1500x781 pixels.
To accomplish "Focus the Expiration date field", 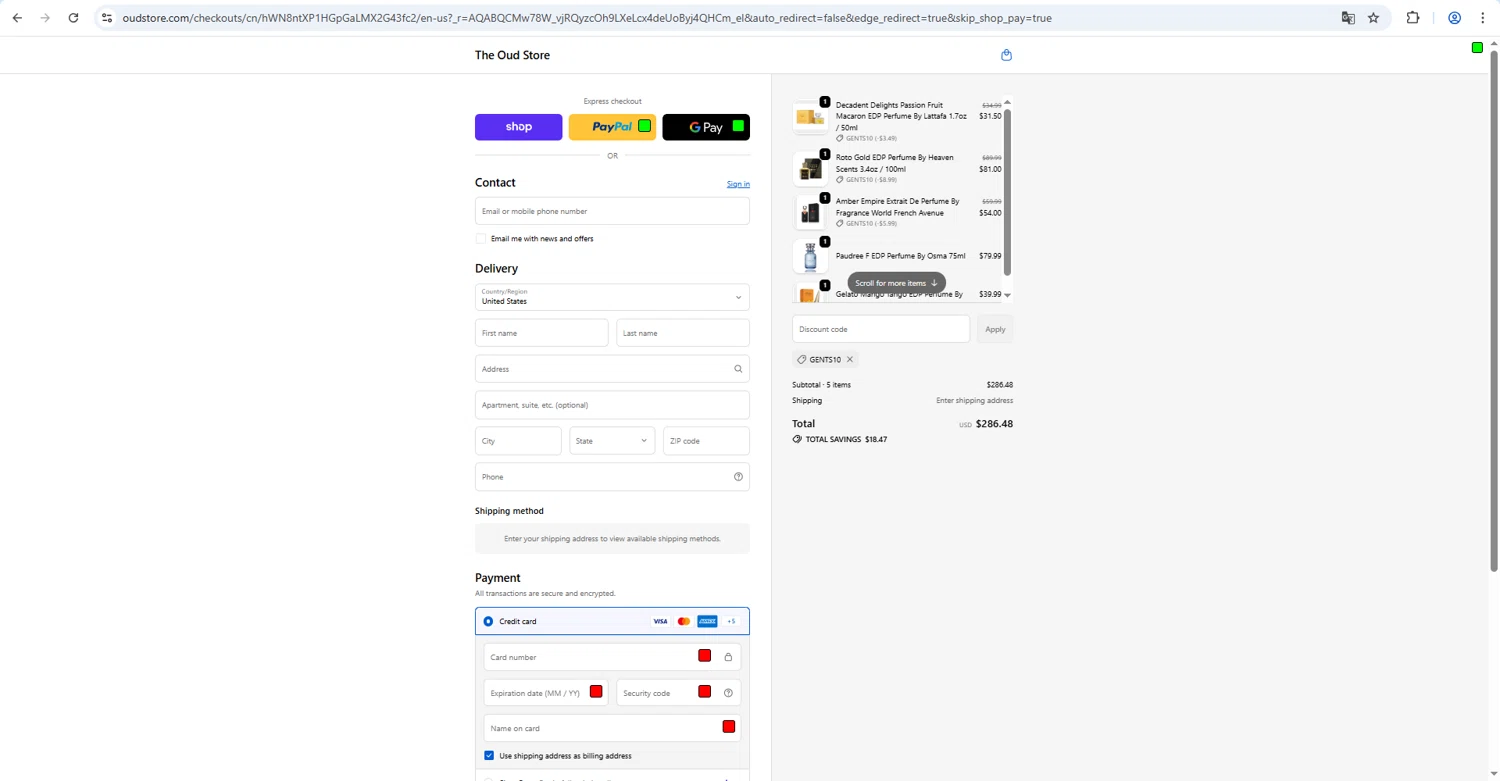I will pos(546,693).
